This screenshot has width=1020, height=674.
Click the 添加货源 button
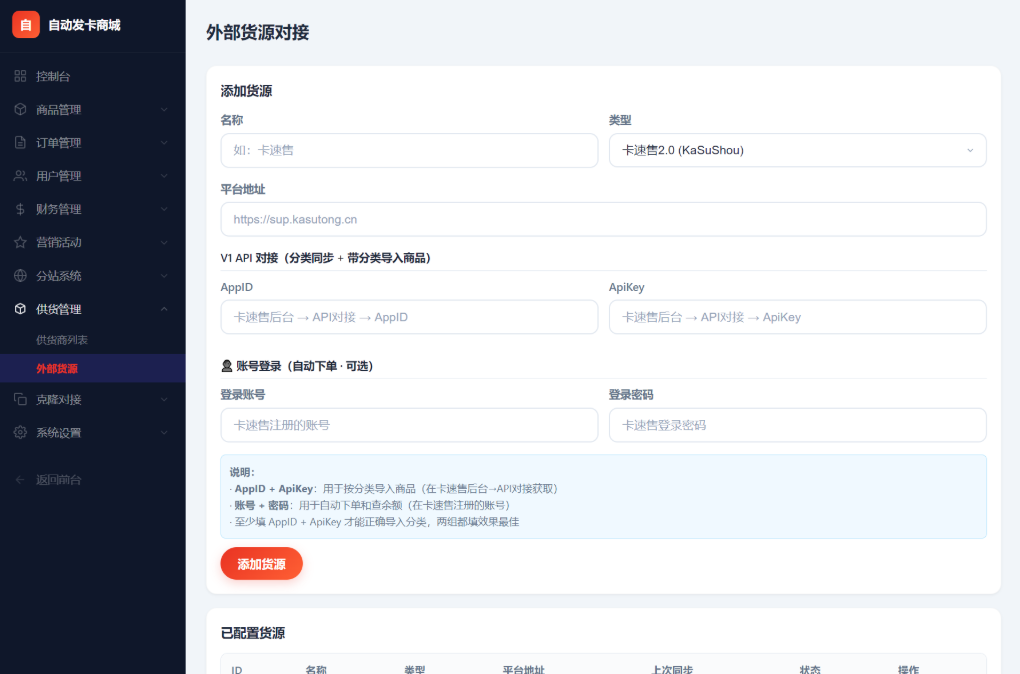[x=261, y=563]
